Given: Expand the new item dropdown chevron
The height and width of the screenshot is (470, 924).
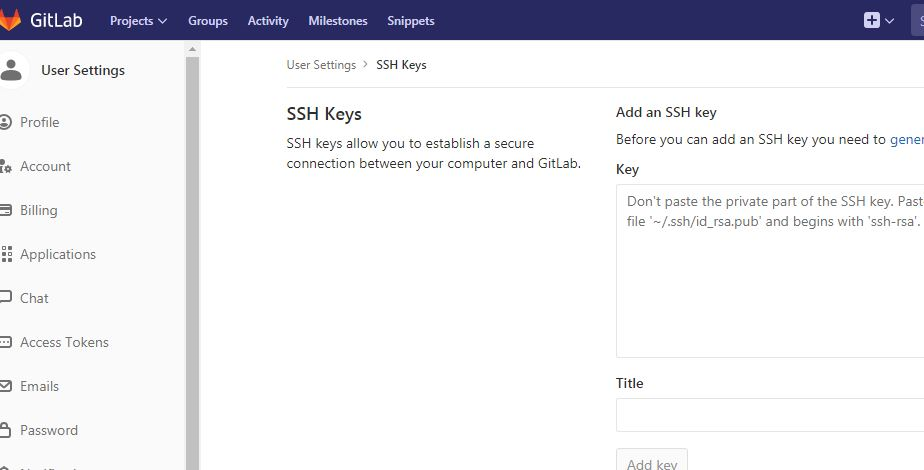Looking at the screenshot, I should (x=889, y=20).
